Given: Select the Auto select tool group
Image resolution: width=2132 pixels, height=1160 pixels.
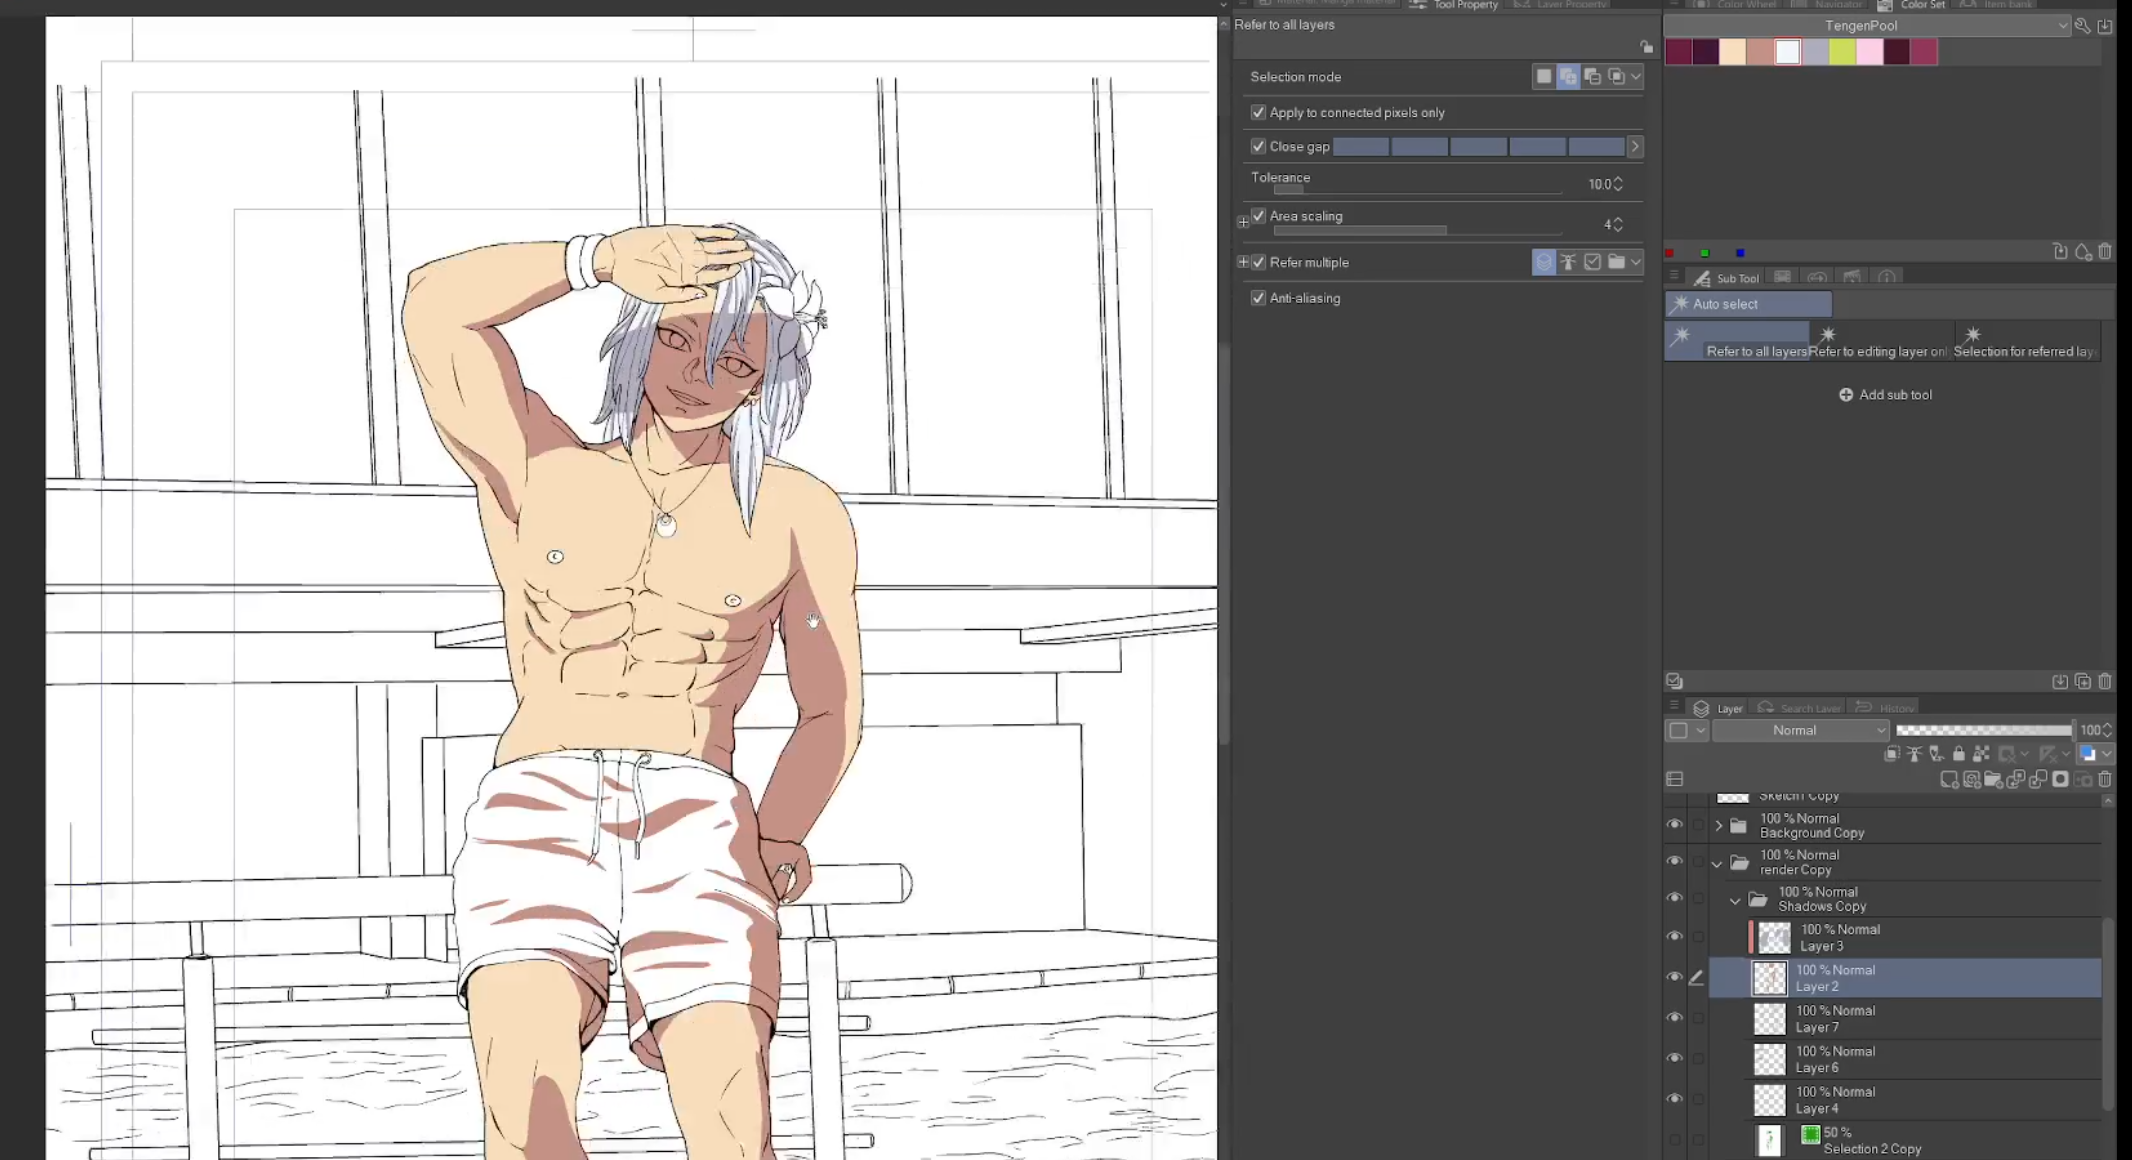Looking at the screenshot, I should pos(1748,304).
